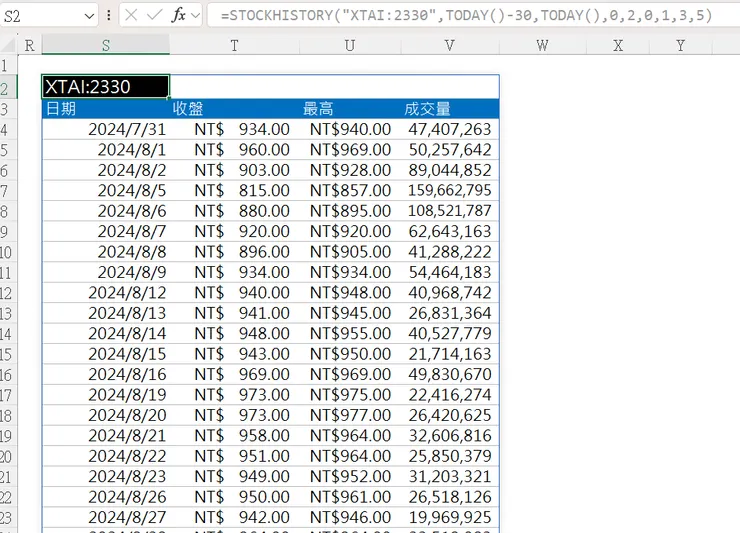Select high price NT$961.00
The height and width of the screenshot is (533, 740).
pyautogui.click(x=350, y=497)
